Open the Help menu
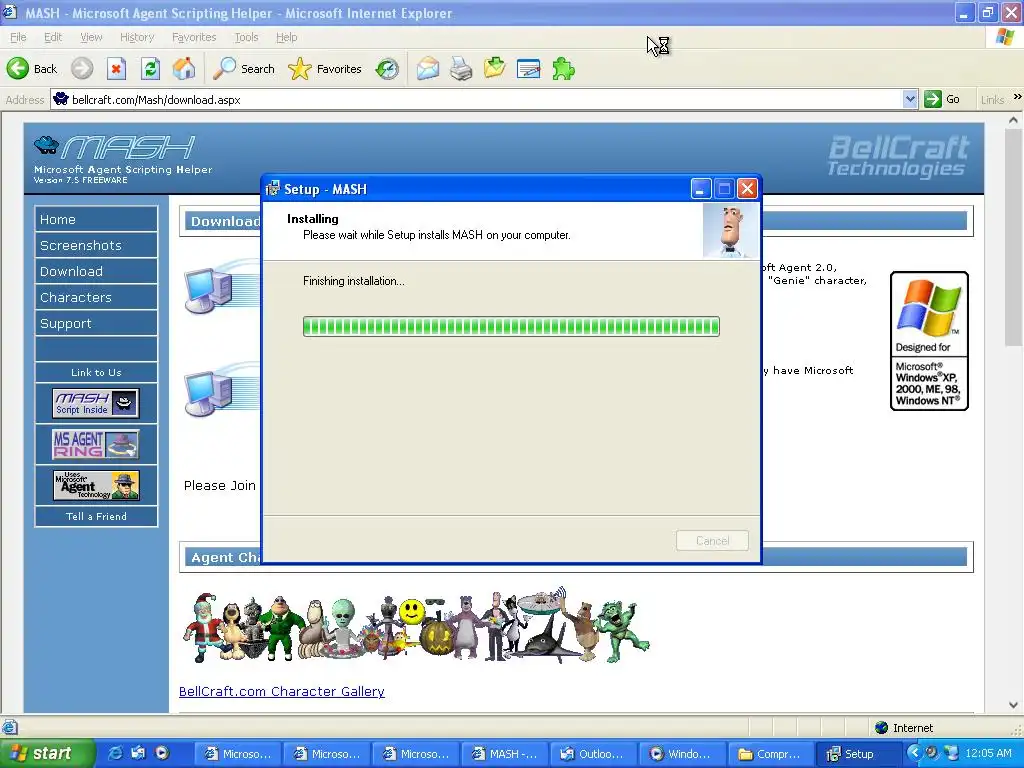 [286, 37]
